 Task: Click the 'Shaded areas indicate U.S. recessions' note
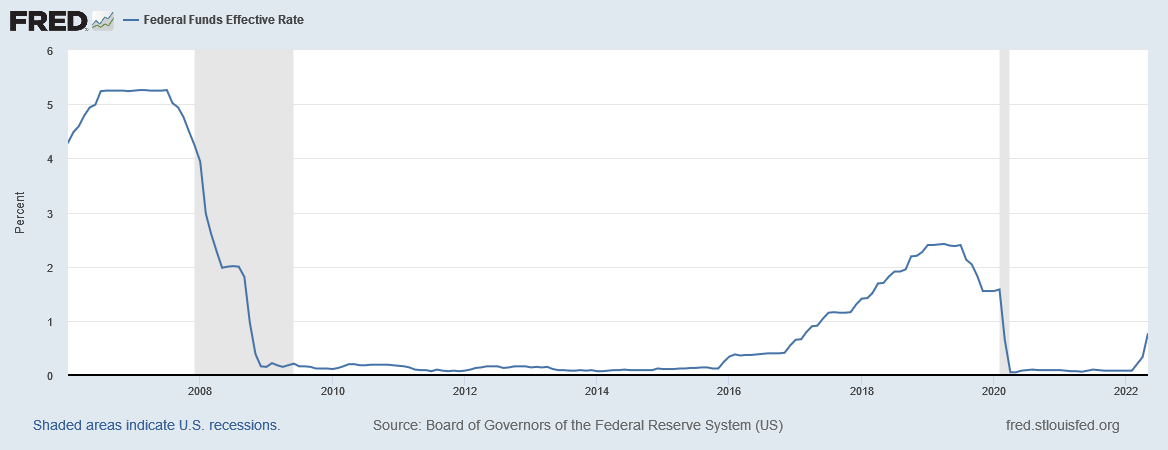tap(156, 425)
